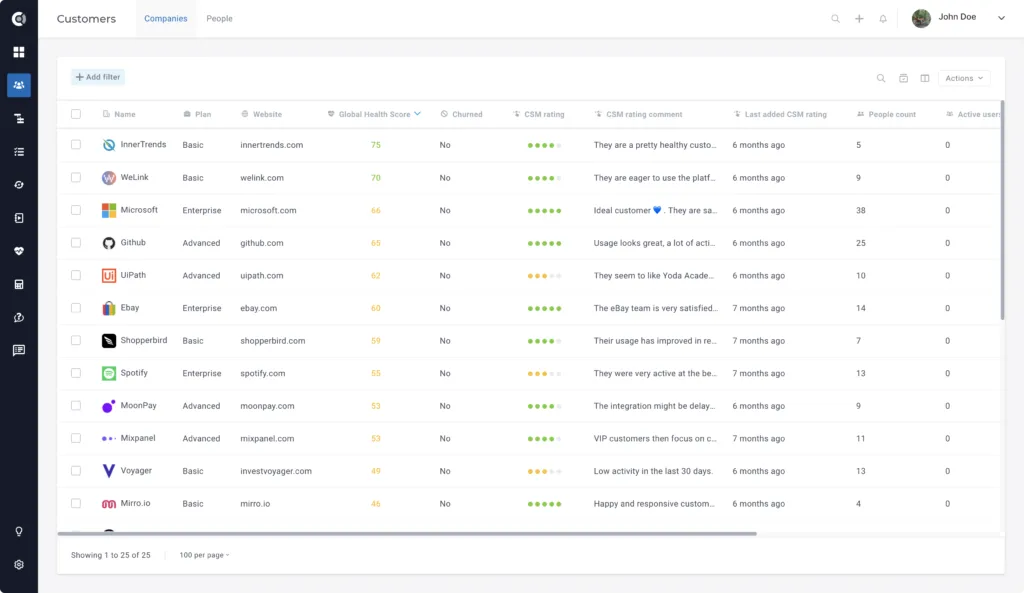The width and height of the screenshot is (1024, 593).
Task: Select the Github row checkbox
Action: click(76, 243)
